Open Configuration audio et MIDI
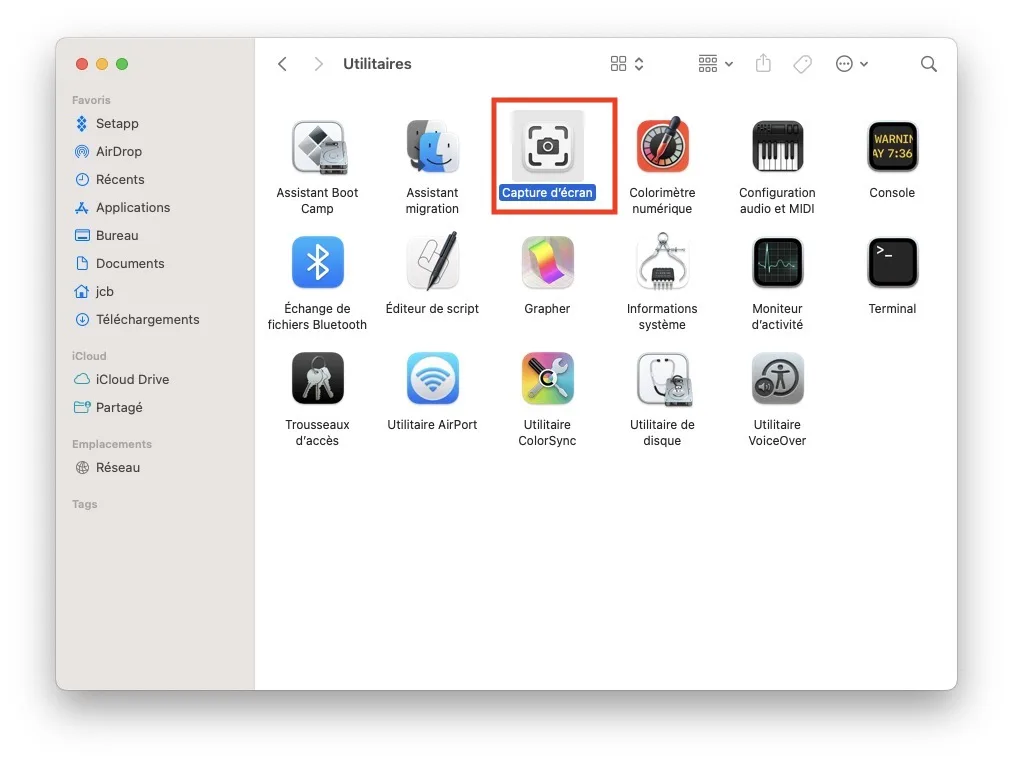The image size is (1013, 764). tap(777, 146)
